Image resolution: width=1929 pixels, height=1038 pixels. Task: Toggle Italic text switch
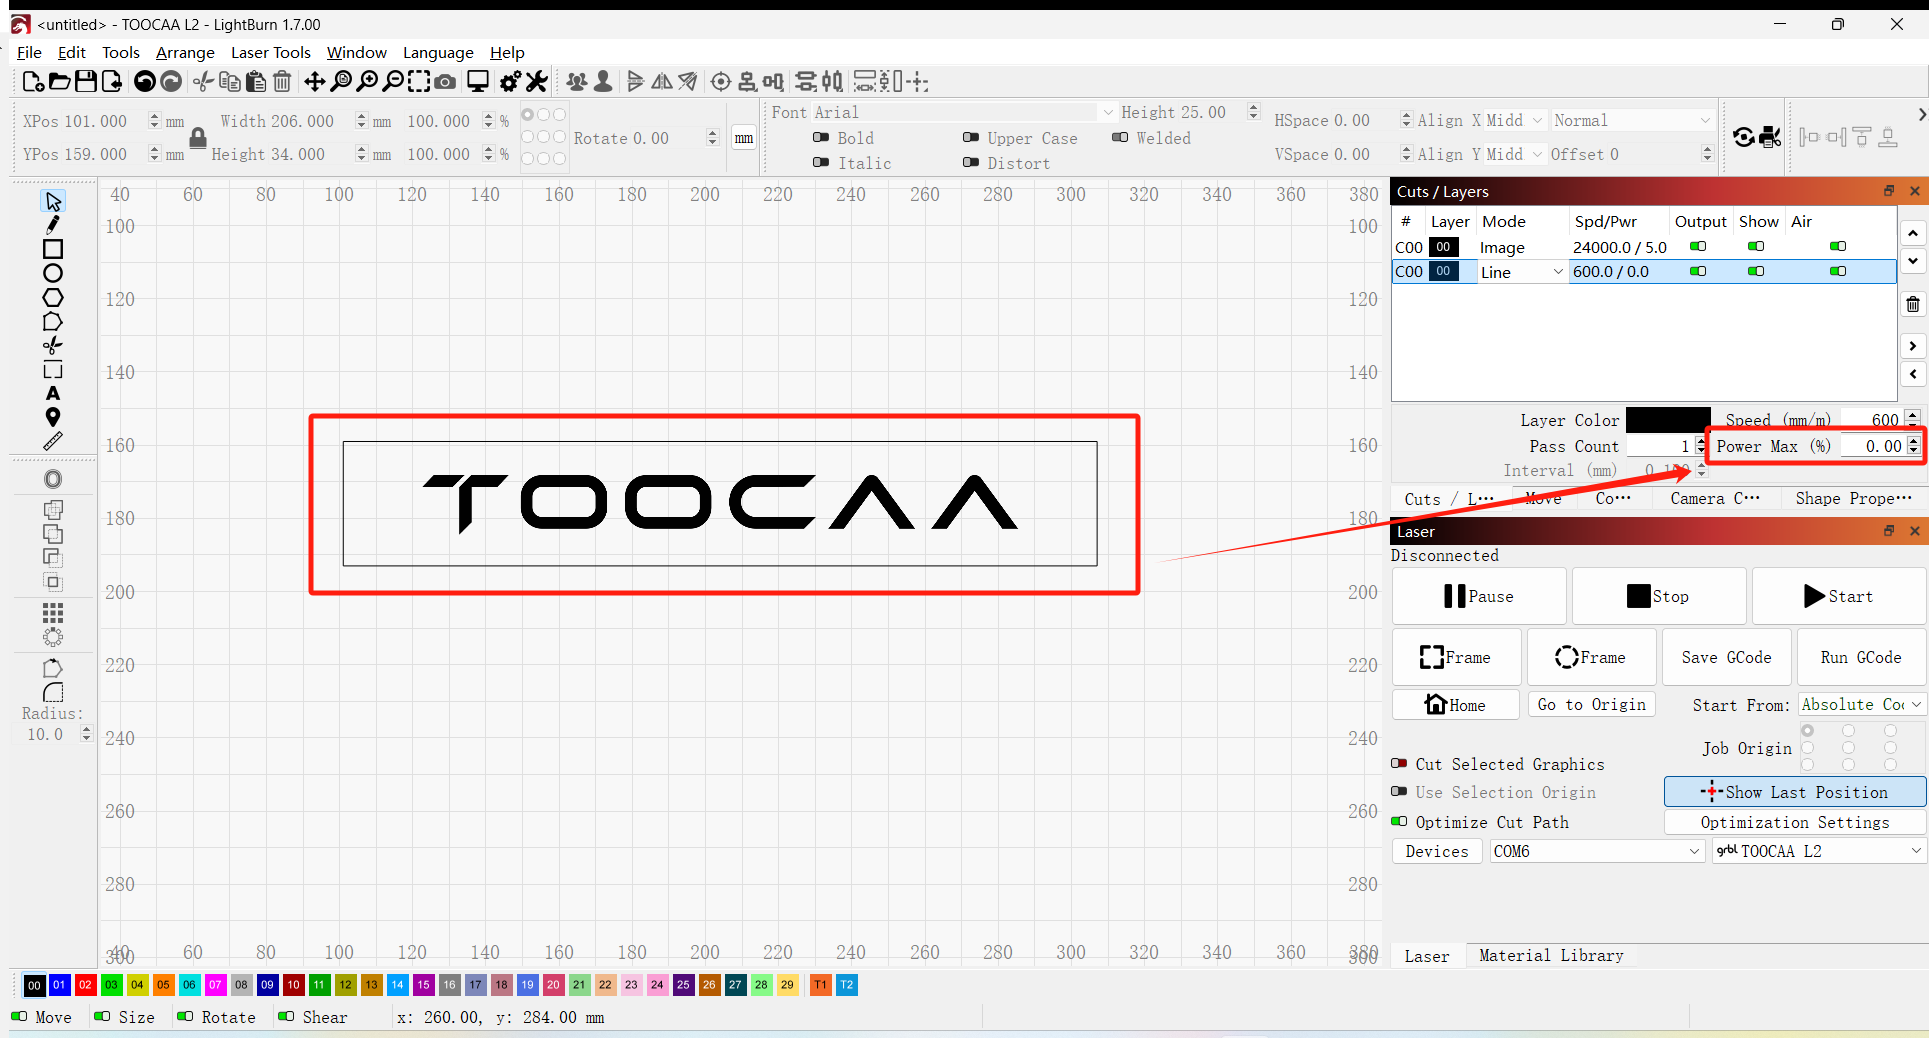pos(821,162)
